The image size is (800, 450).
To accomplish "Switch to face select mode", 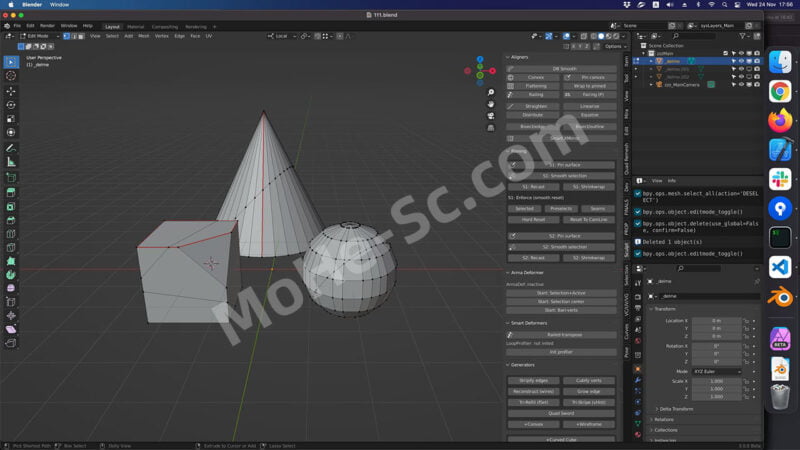I will (x=81, y=36).
